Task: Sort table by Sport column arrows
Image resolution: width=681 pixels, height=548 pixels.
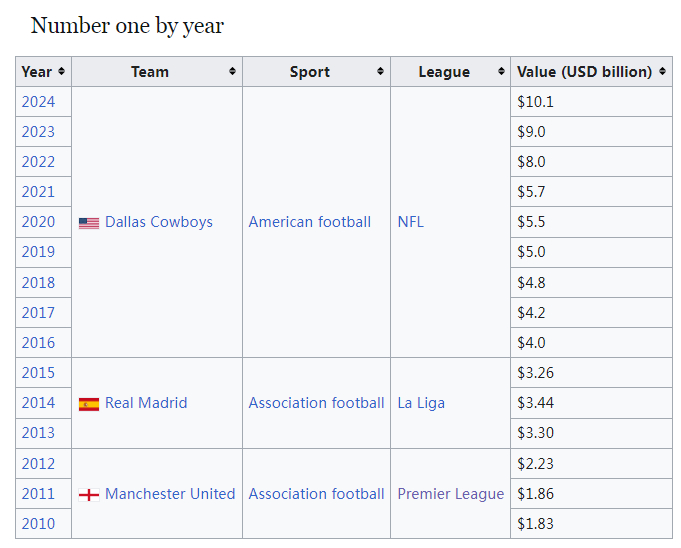Action: 381,72
